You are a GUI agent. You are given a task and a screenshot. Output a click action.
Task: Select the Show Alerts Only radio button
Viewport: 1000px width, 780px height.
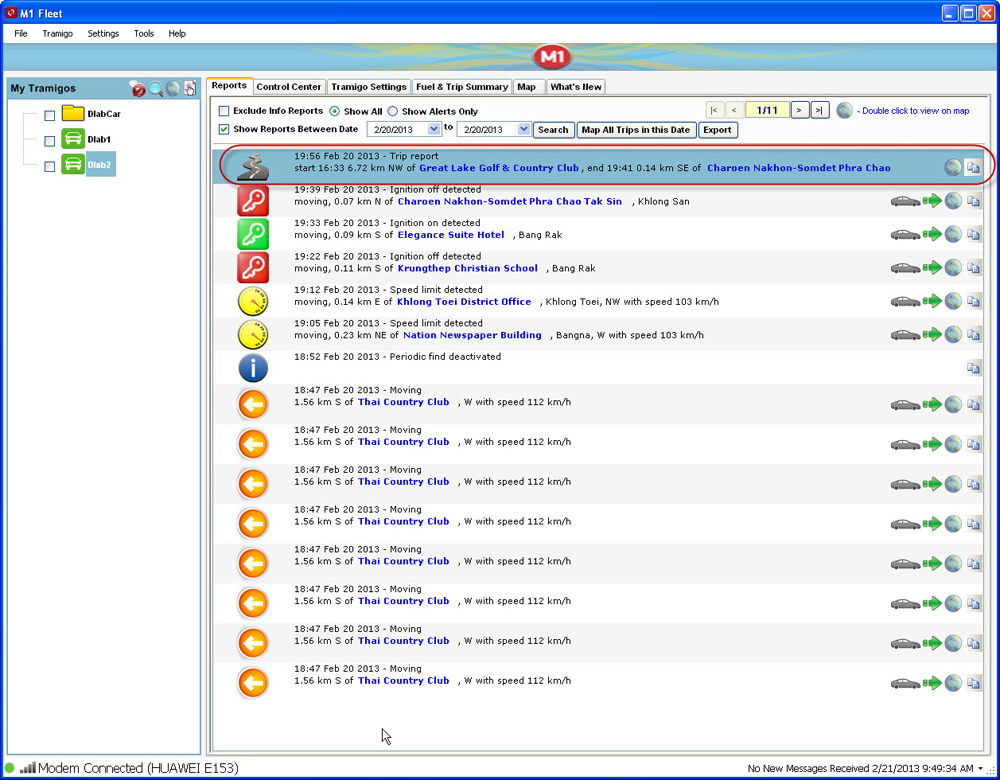[x=392, y=111]
